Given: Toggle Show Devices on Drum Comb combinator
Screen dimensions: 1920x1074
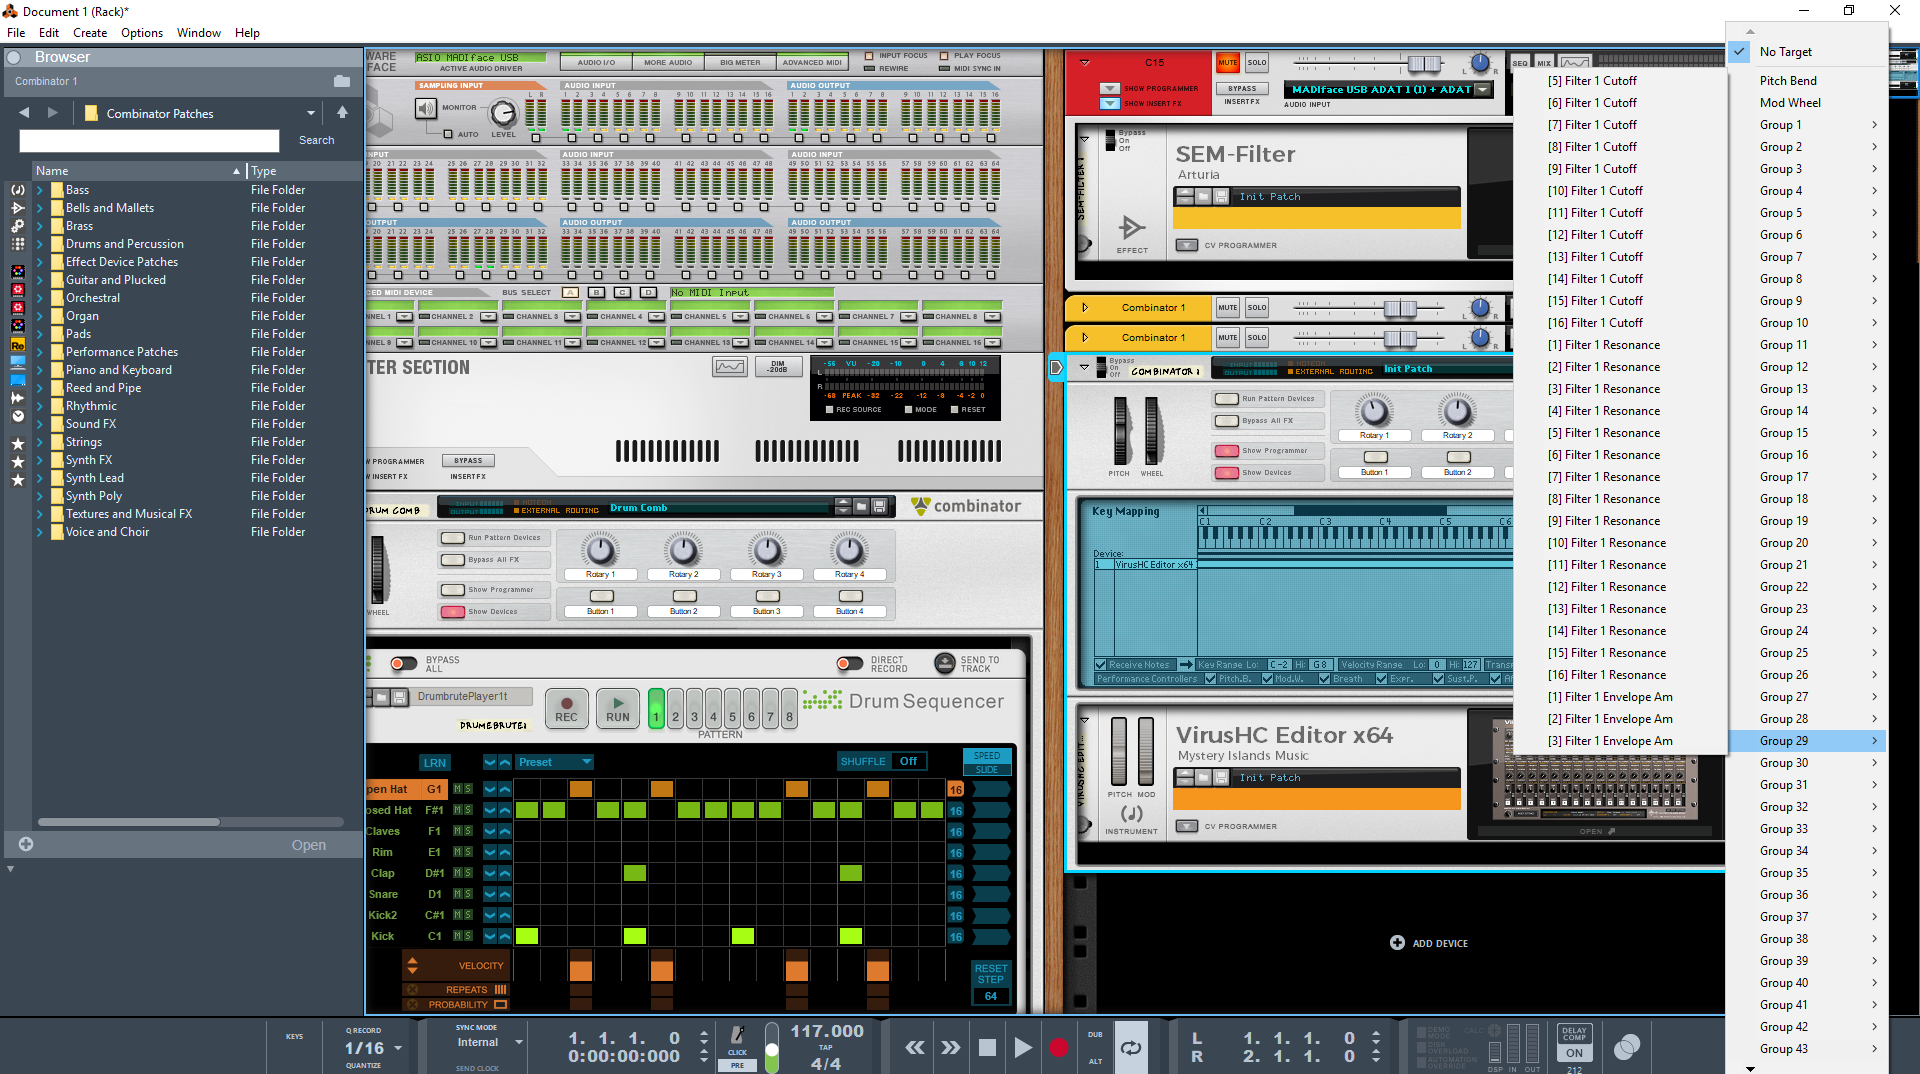Looking at the screenshot, I should [453, 612].
